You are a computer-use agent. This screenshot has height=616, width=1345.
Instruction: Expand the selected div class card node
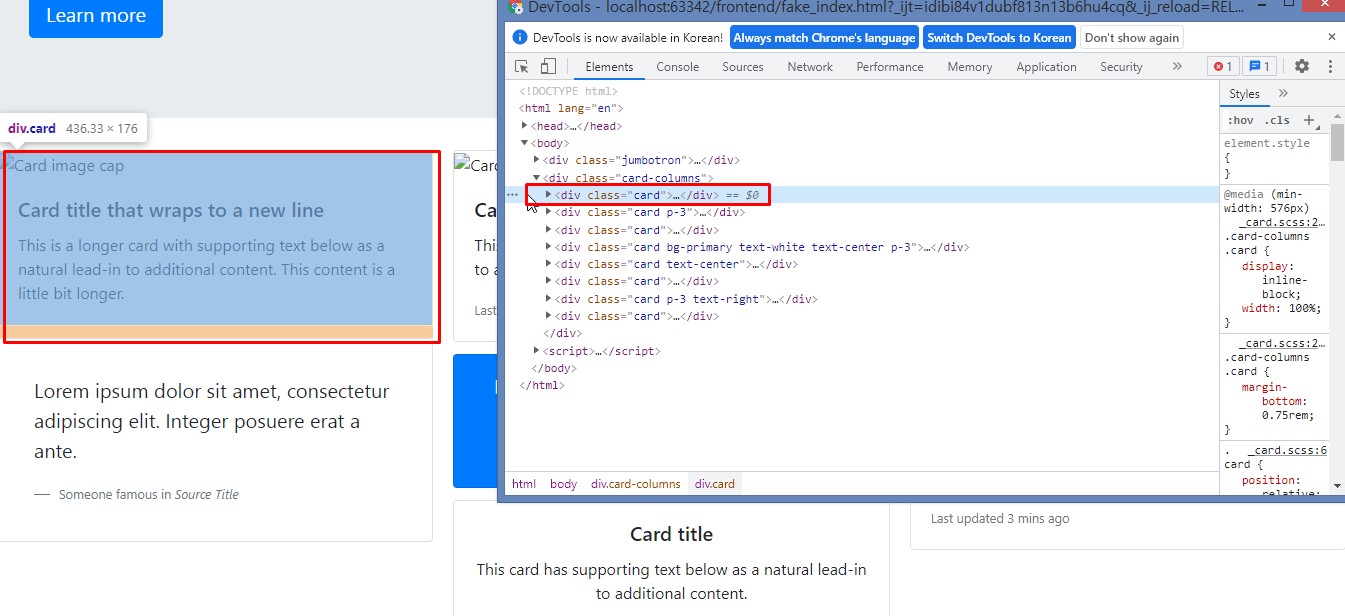point(549,194)
